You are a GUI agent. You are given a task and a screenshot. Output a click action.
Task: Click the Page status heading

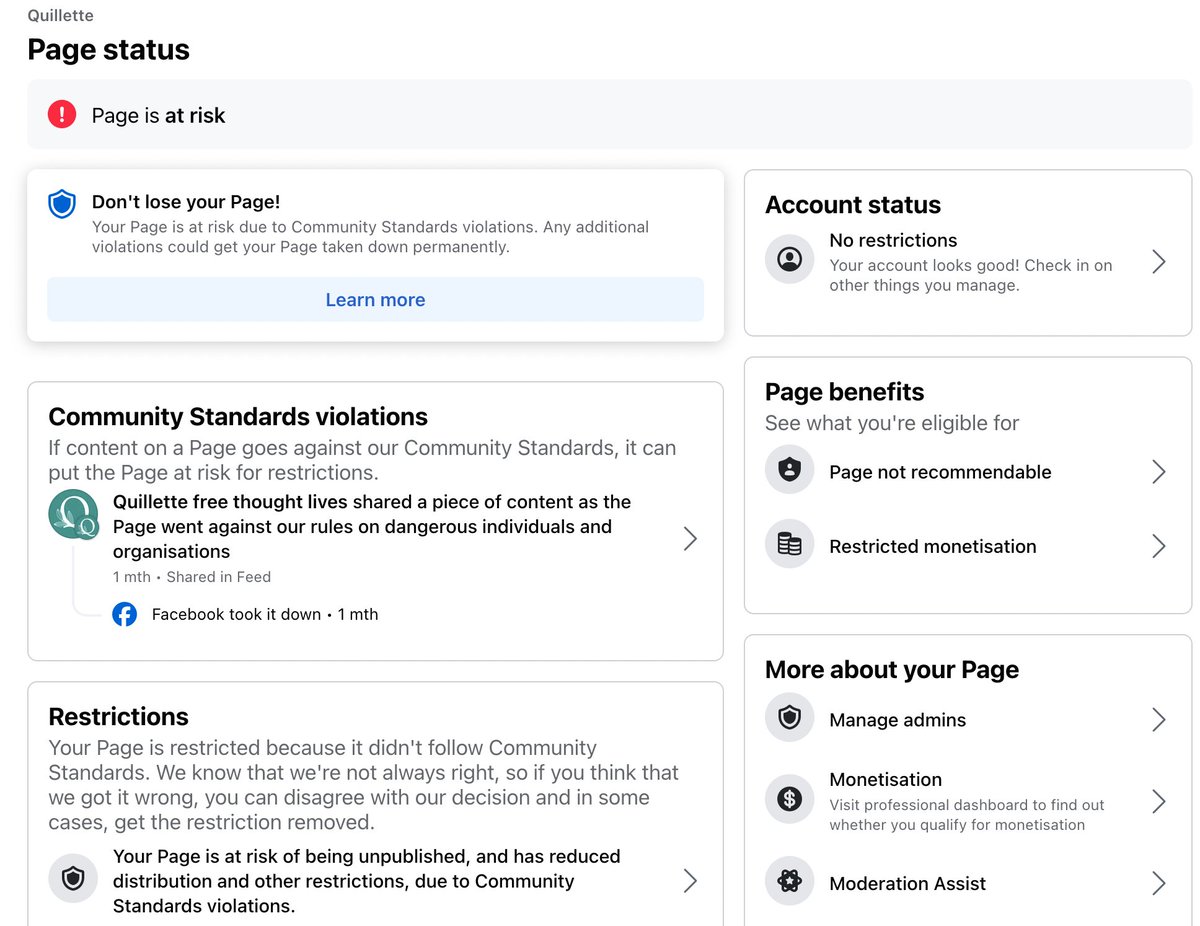(108, 49)
